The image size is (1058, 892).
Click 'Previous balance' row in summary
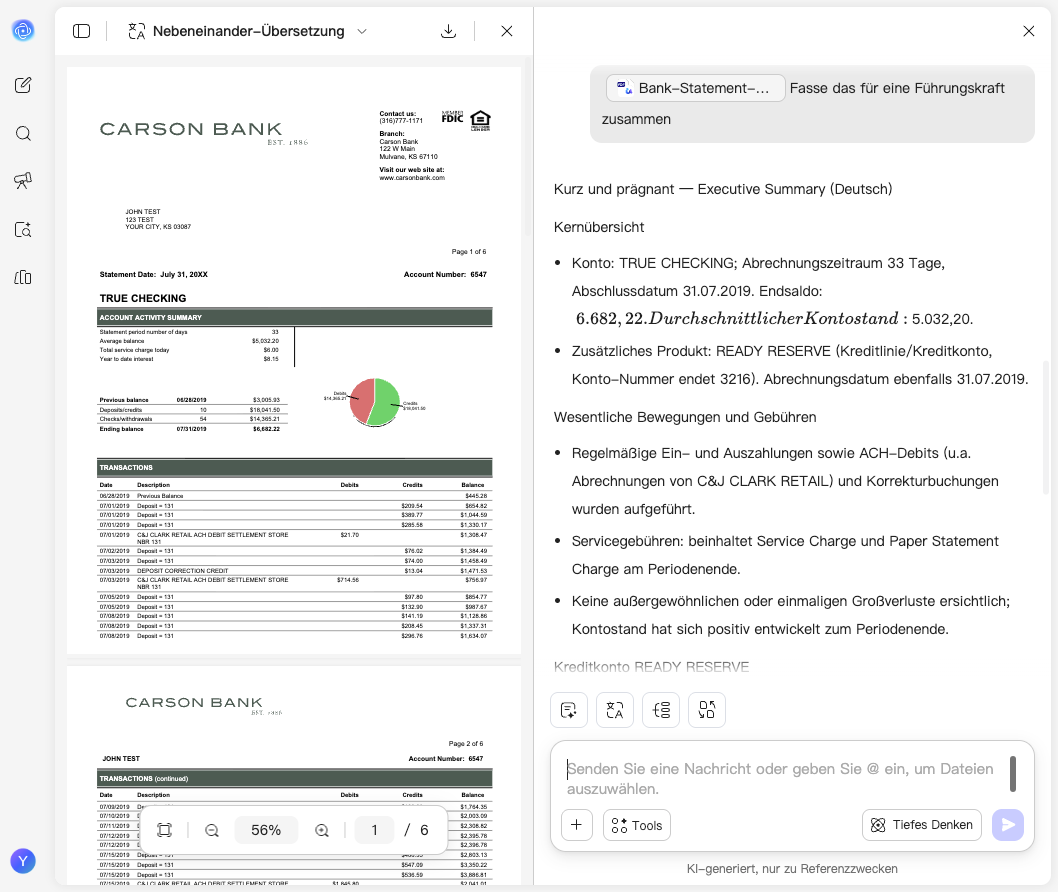point(192,400)
